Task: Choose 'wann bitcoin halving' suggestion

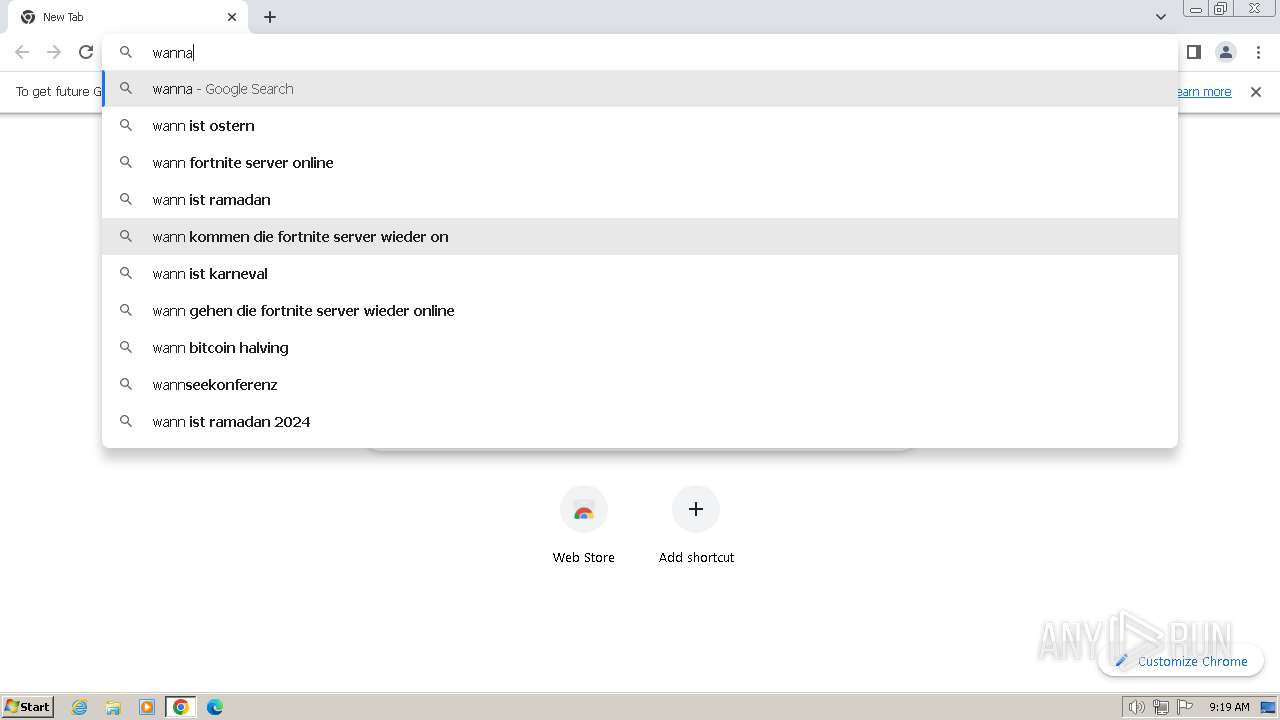Action: [x=640, y=348]
